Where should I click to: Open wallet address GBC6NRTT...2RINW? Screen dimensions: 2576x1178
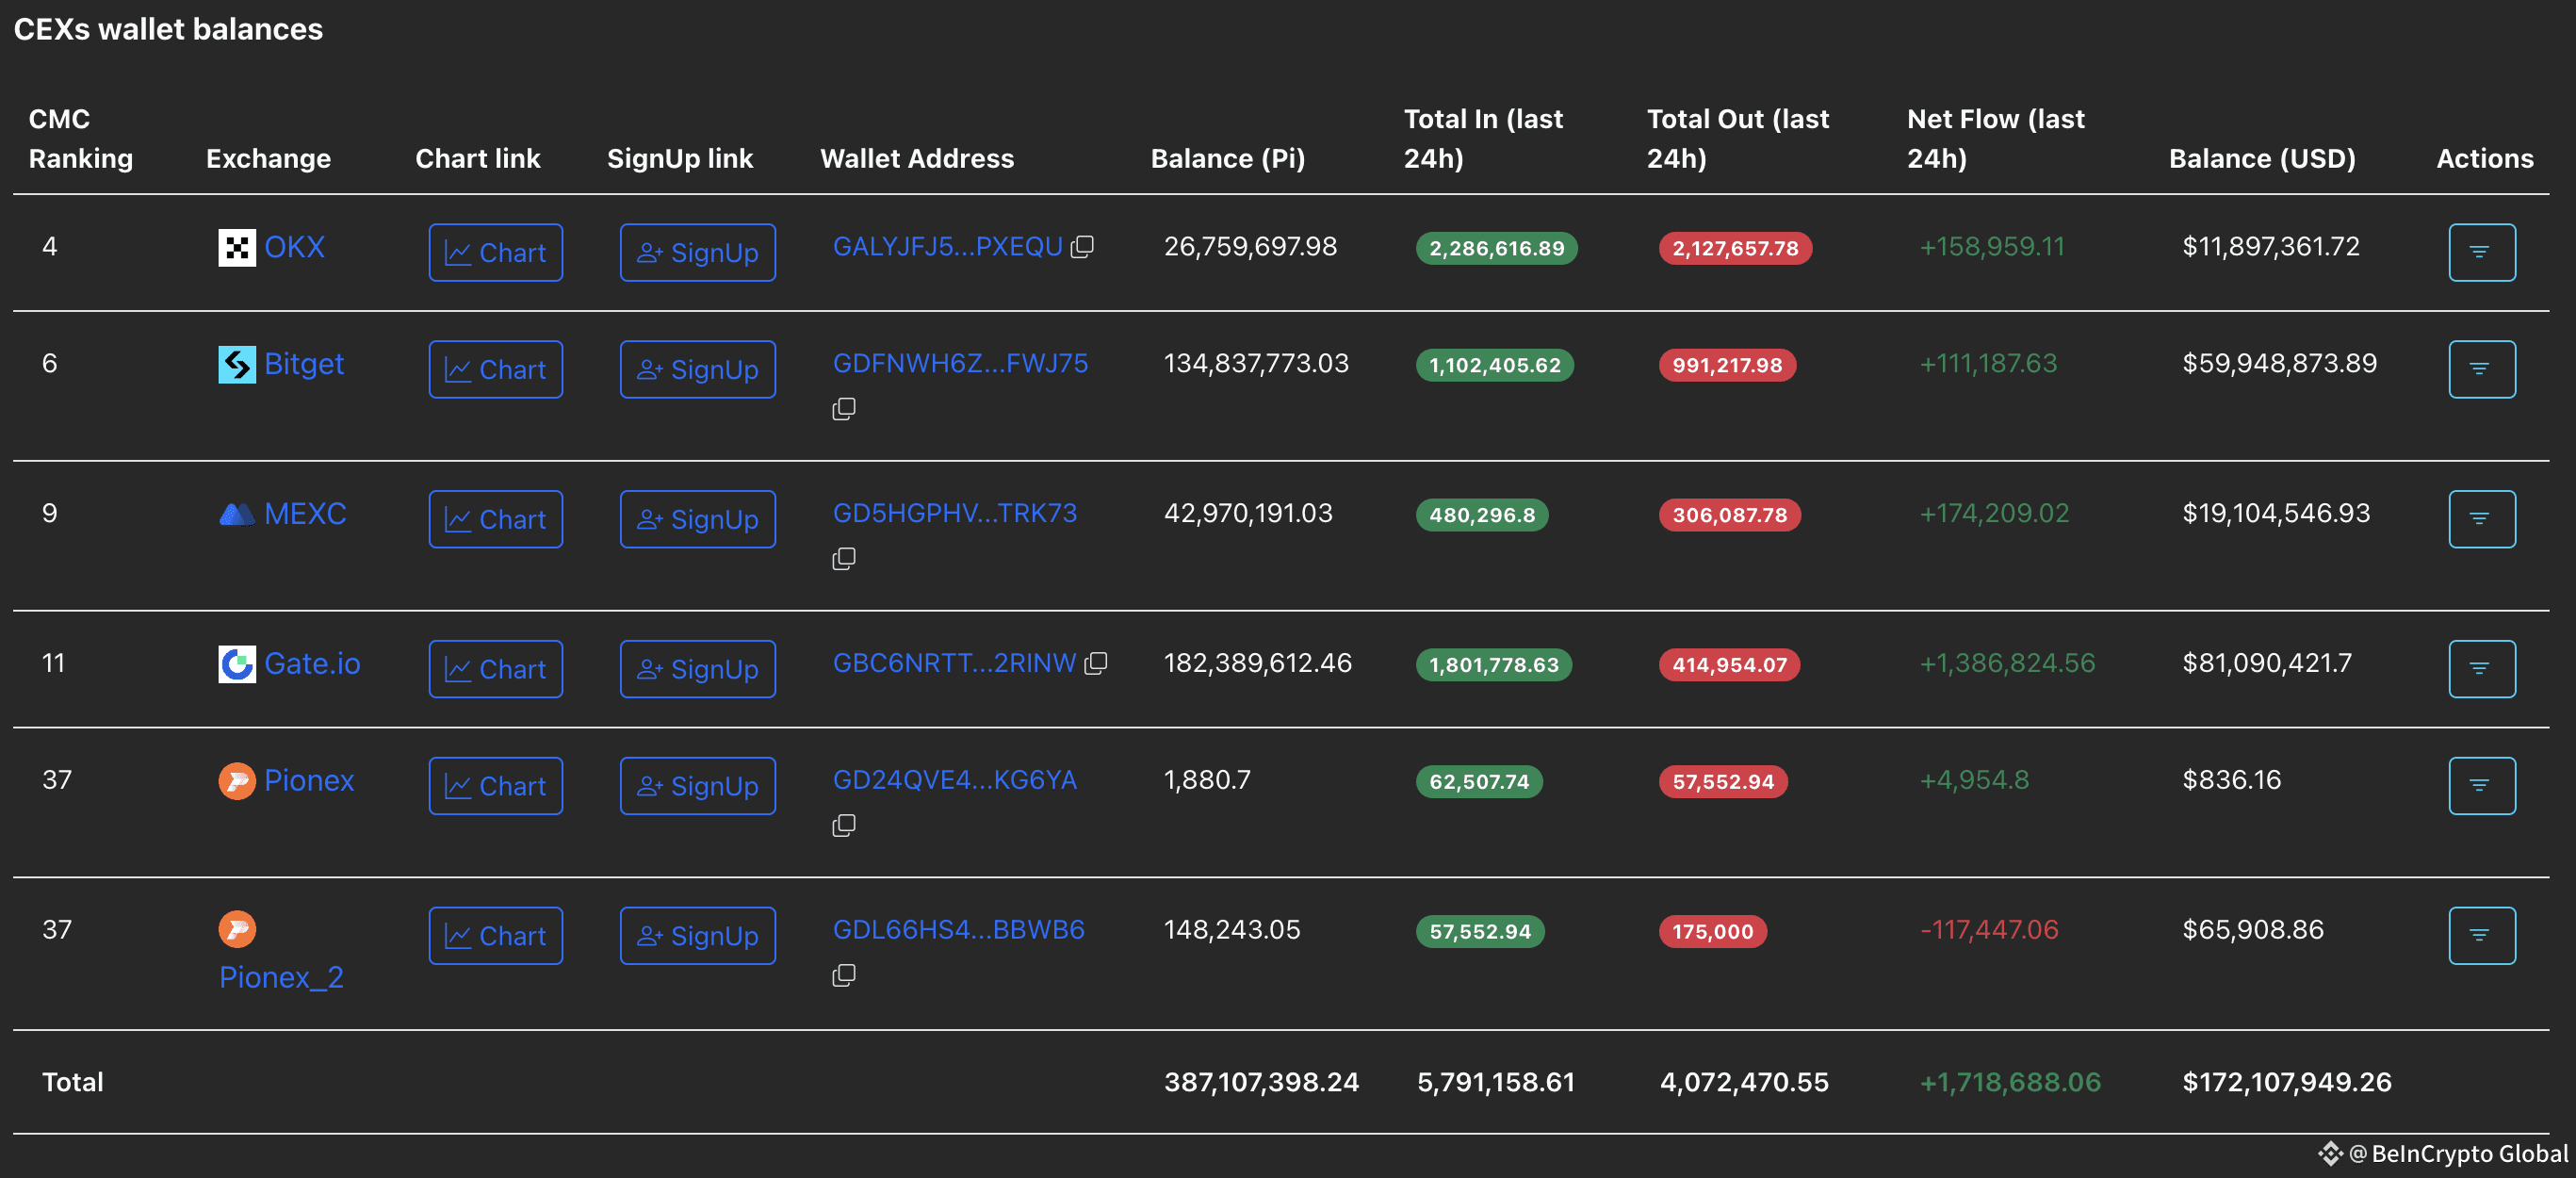point(954,664)
